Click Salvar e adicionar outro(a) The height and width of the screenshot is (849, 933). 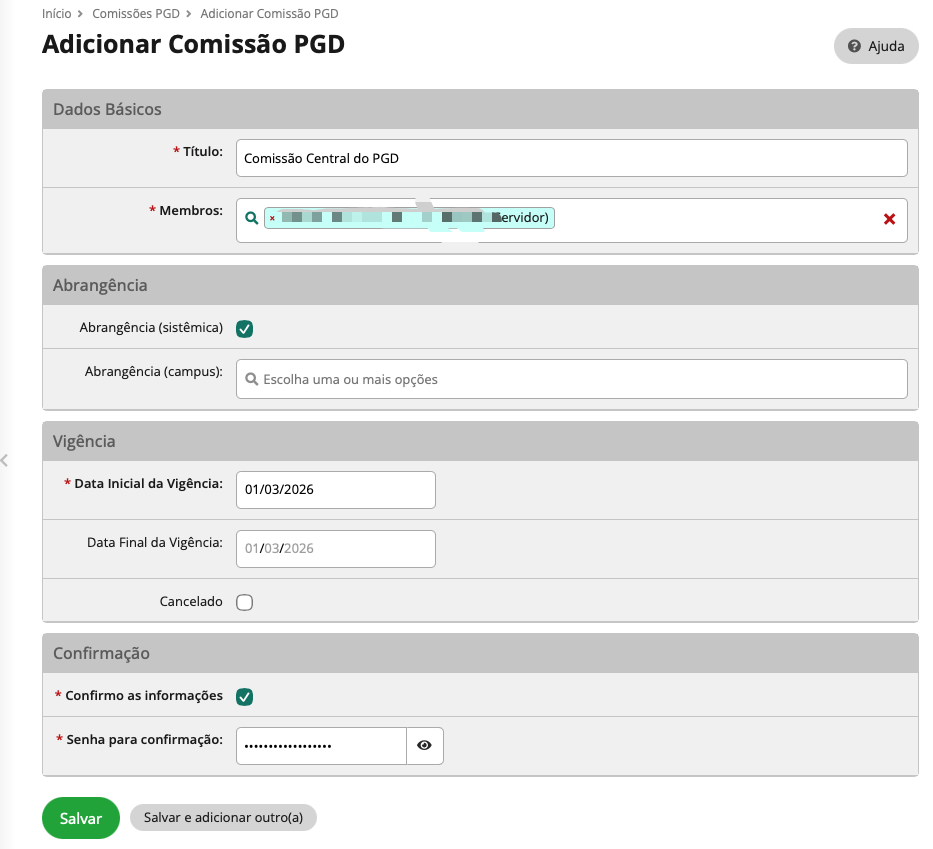[223, 818]
